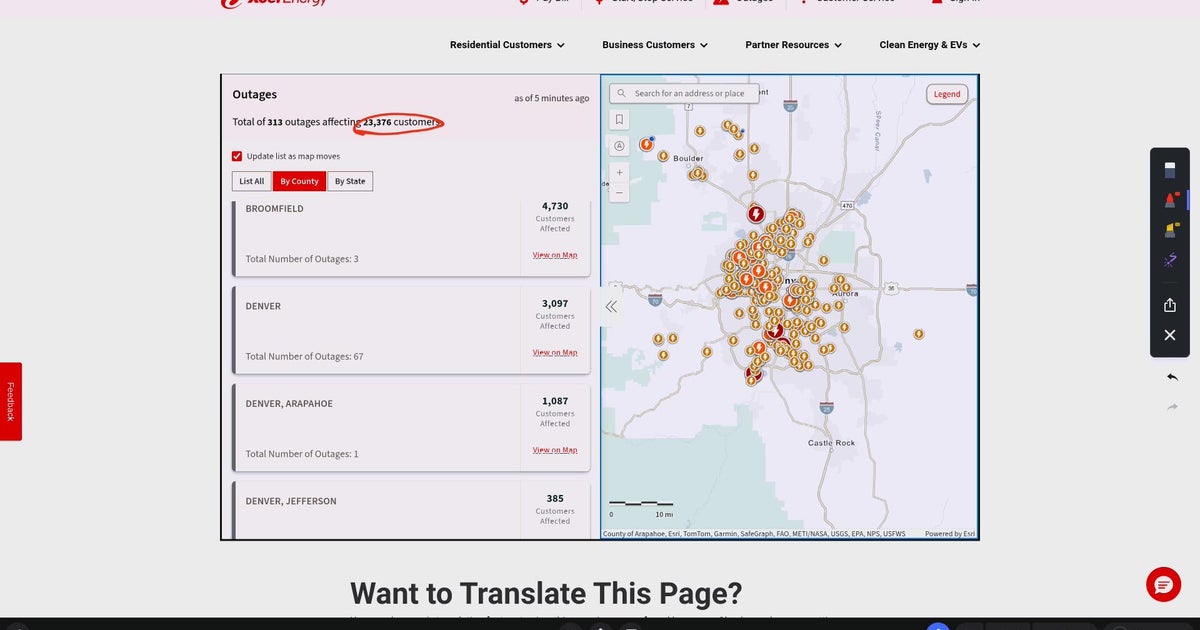Viewport: 1200px width, 630px height.
Task: Click the orange outage marker west of Boulder
Action: [x=646, y=144]
